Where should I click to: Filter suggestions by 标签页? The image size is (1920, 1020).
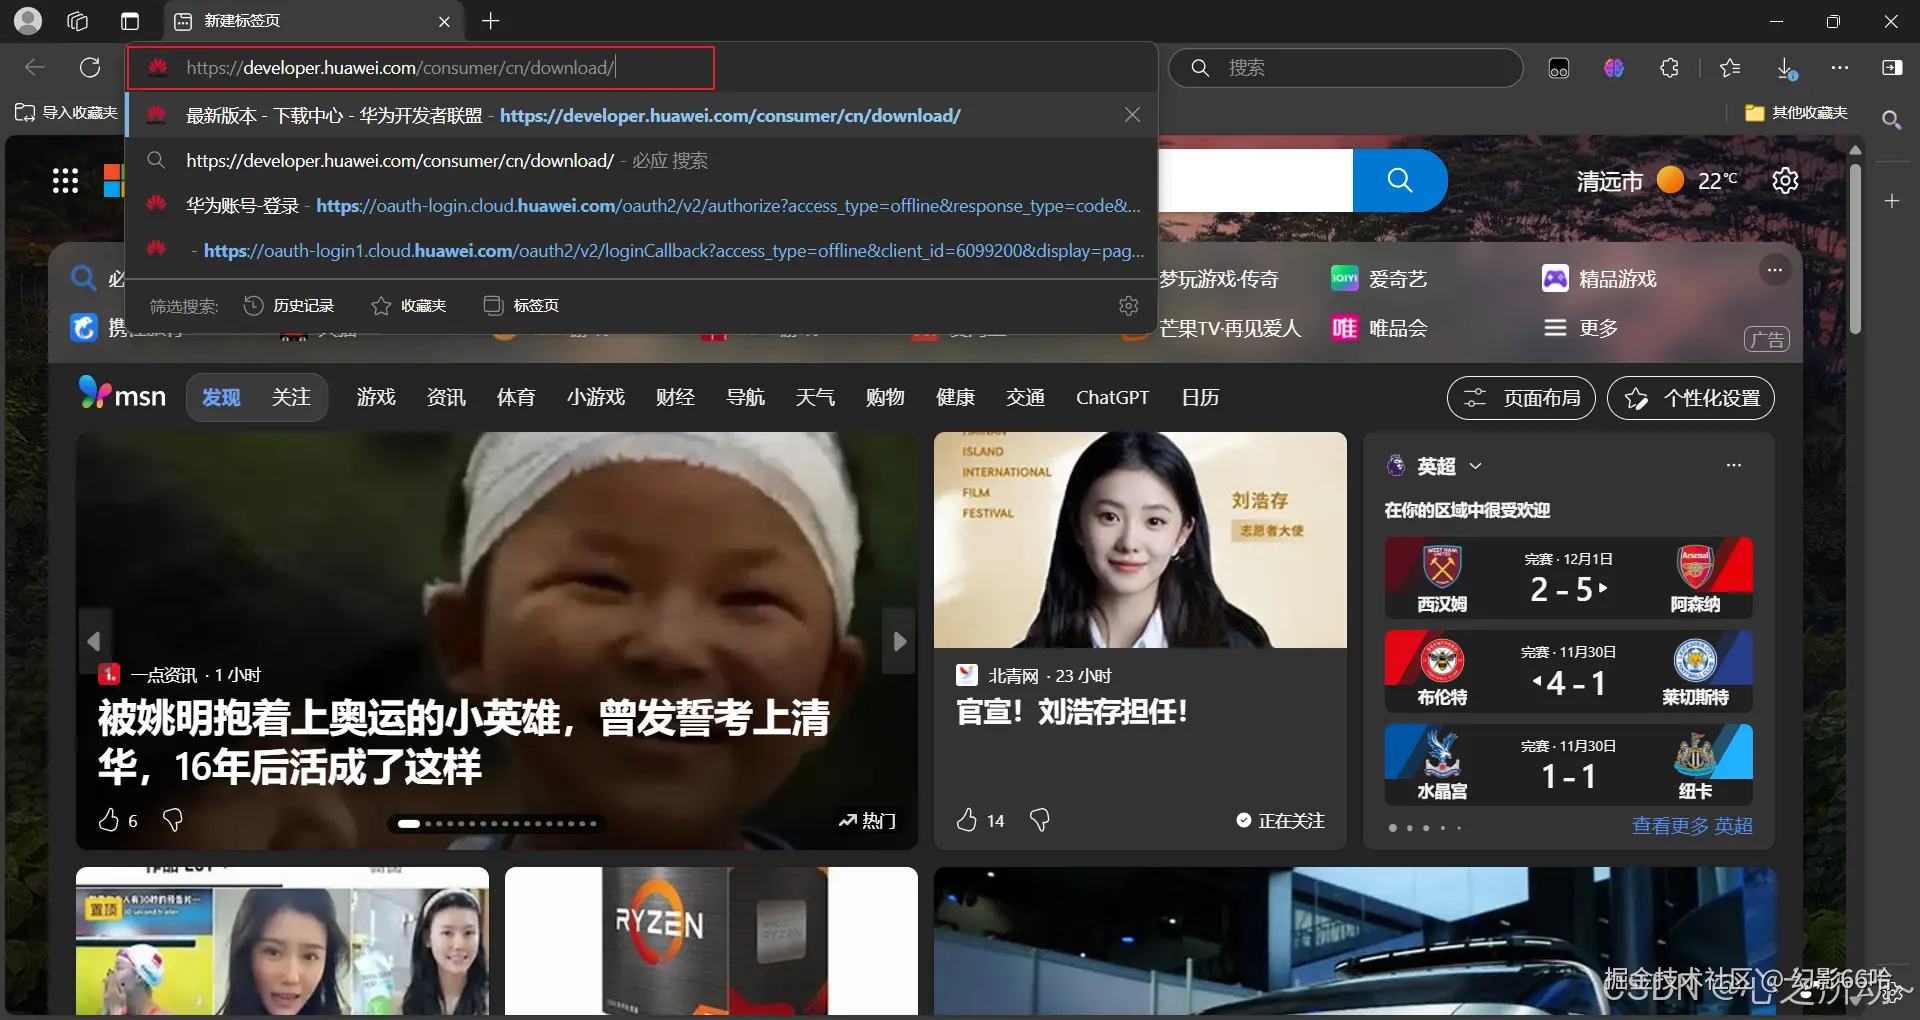[x=521, y=306]
